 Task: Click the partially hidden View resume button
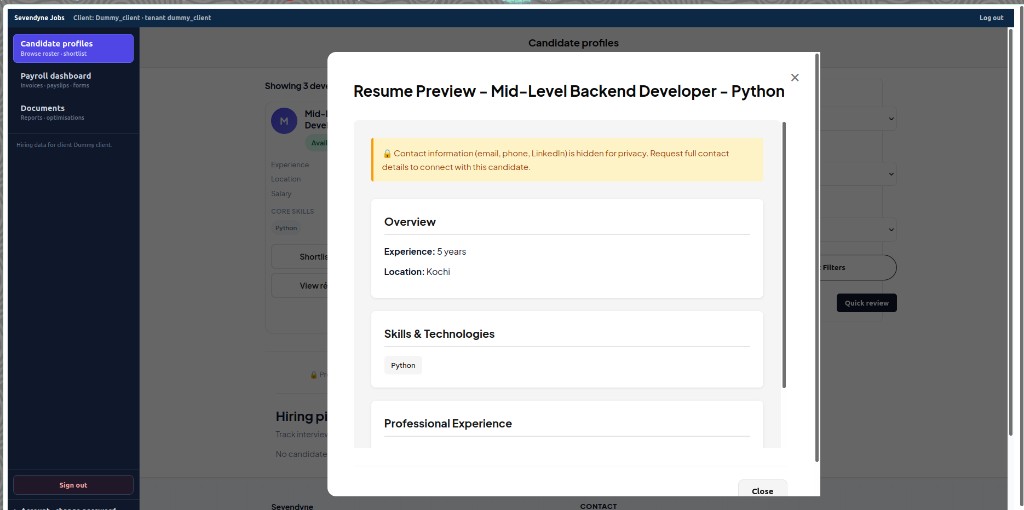300,285
